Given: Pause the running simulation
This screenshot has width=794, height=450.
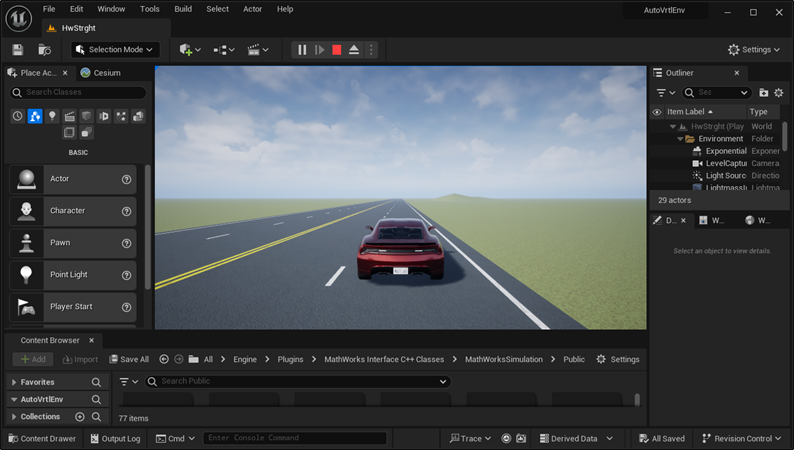Looking at the screenshot, I should [x=302, y=50].
